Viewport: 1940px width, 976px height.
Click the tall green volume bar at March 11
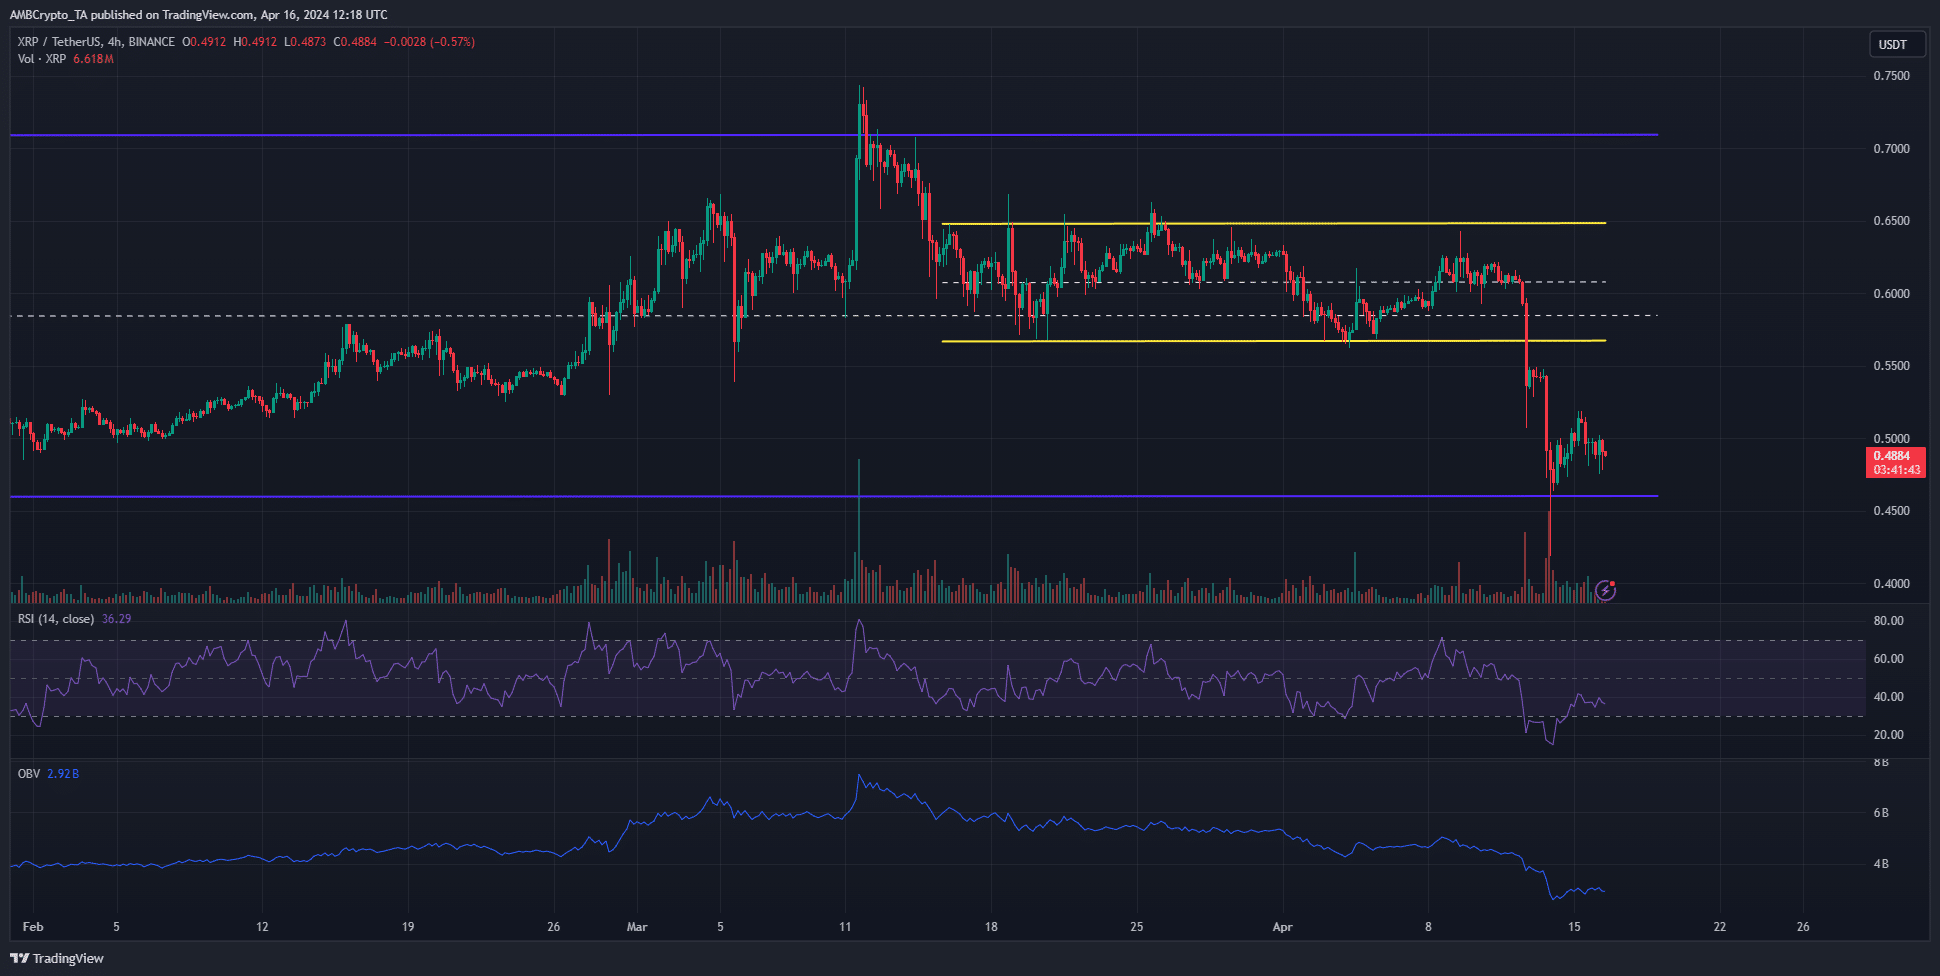pos(859,530)
